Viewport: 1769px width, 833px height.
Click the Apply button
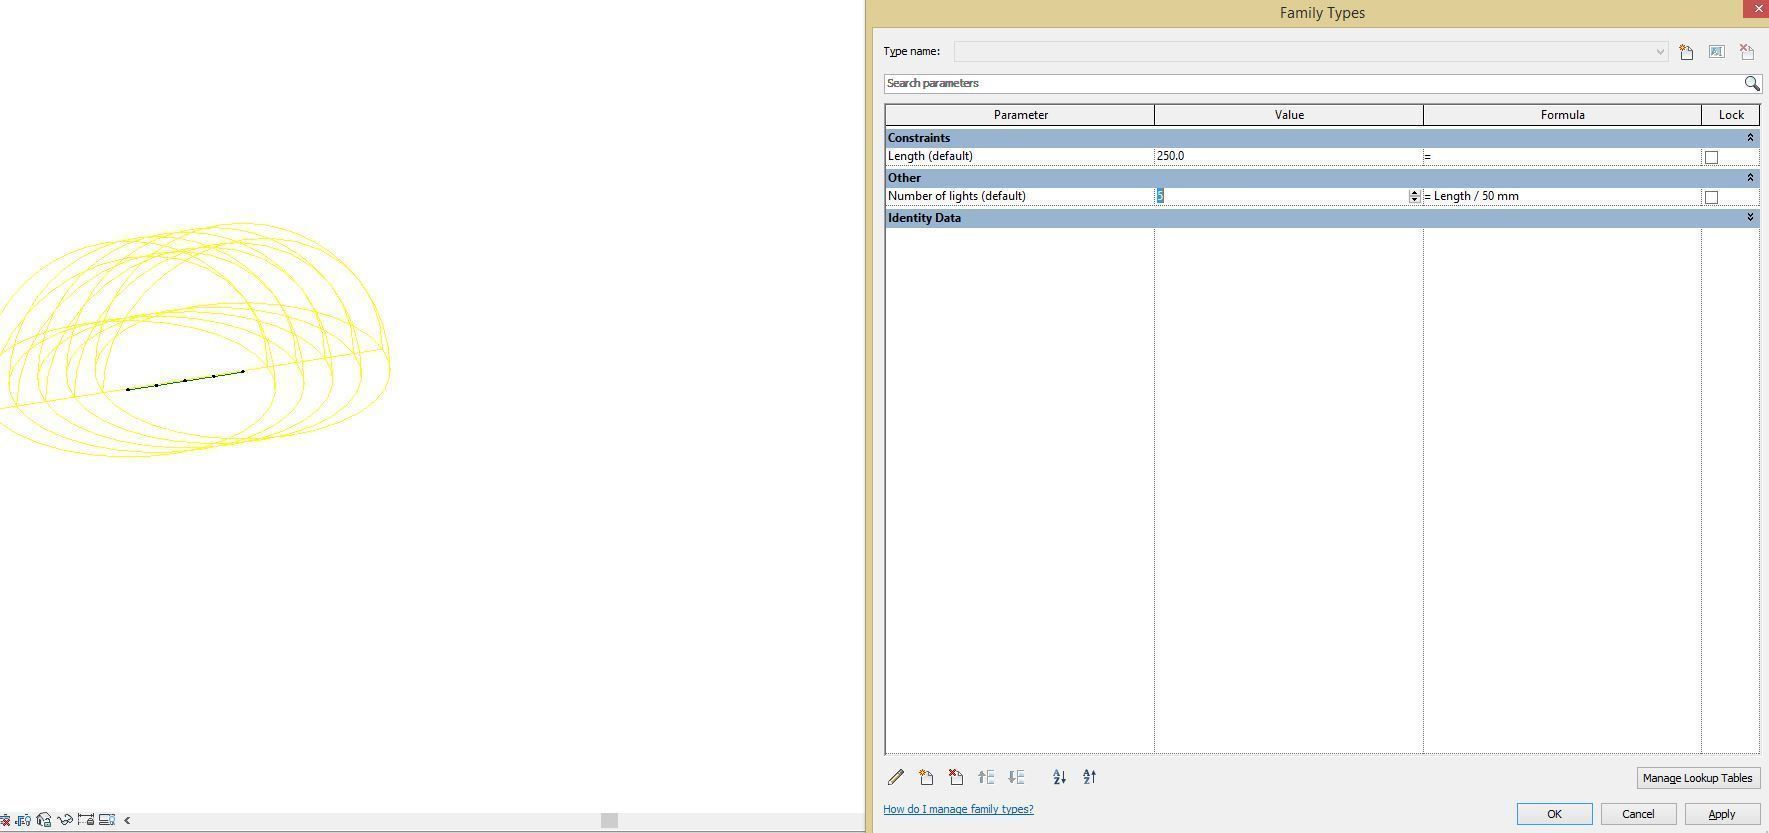tap(1721, 814)
